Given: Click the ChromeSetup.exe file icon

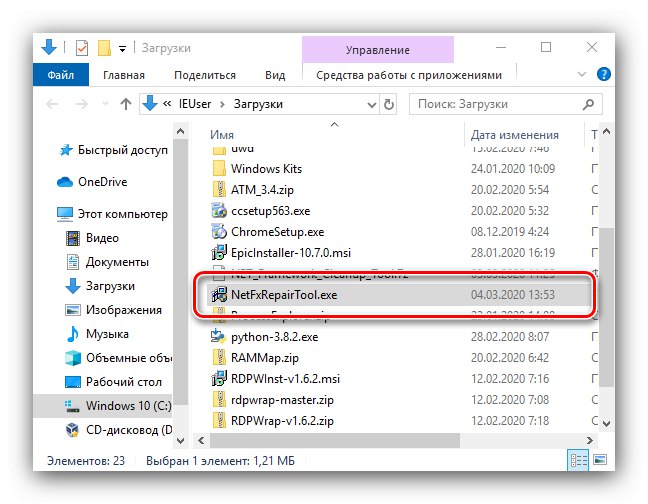Looking at the screenshot, I should pos(219,232).
